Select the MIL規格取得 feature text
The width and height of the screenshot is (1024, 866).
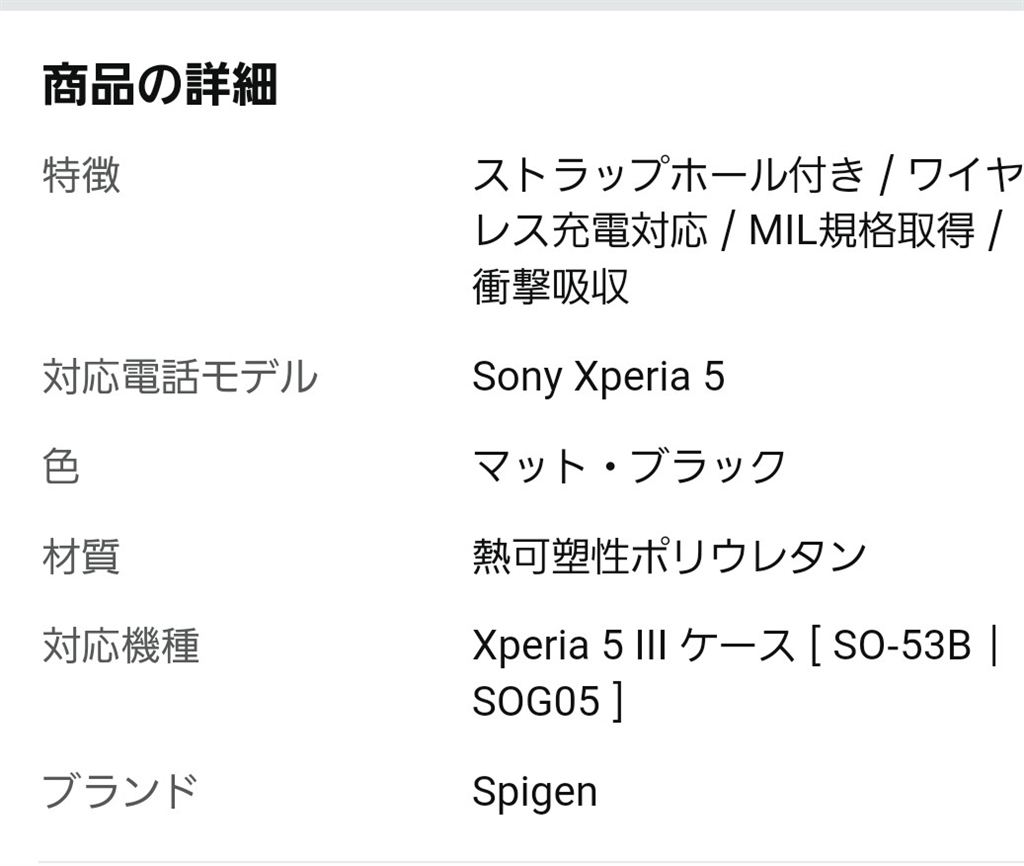(862, 231)
